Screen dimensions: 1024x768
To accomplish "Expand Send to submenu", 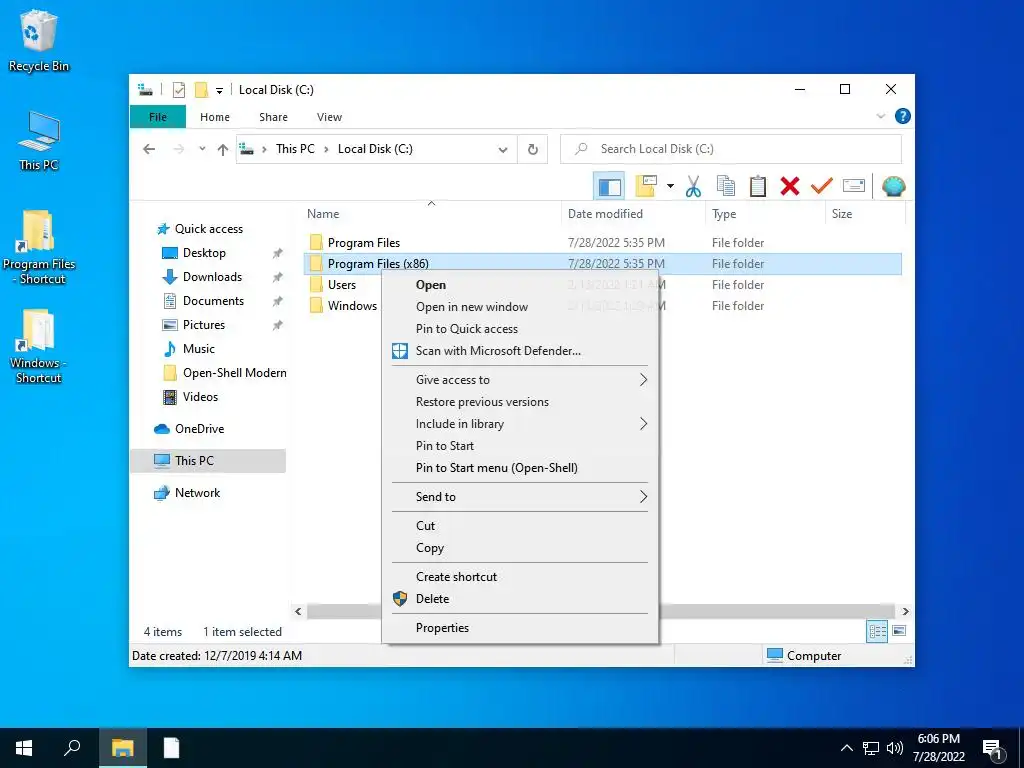I will pos(520,496).
